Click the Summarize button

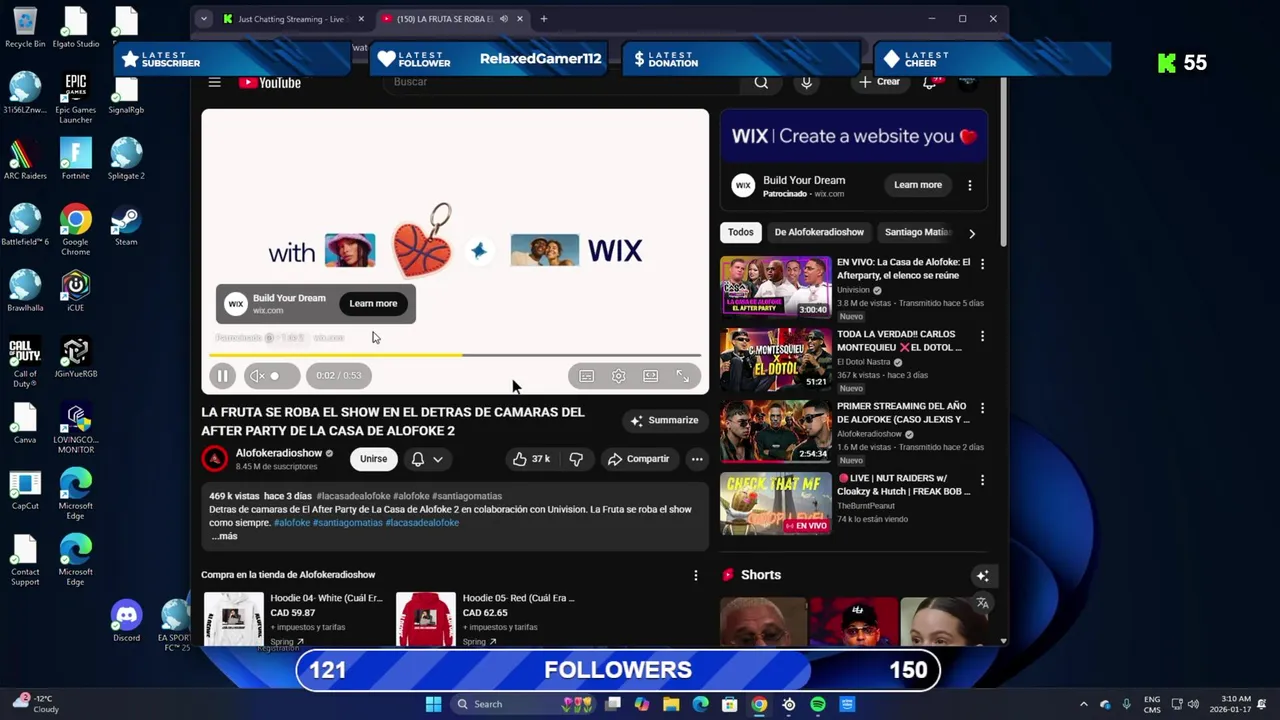(664, 421)
